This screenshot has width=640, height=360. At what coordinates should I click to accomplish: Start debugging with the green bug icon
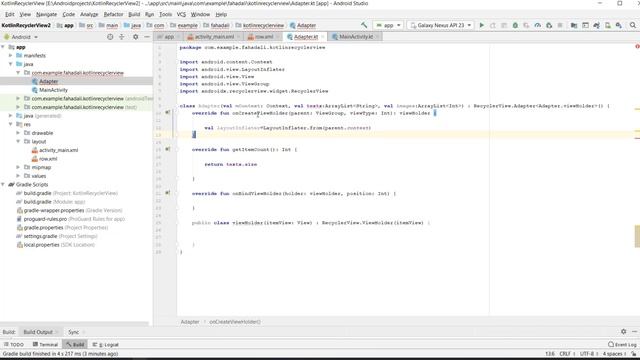point(515,25)
